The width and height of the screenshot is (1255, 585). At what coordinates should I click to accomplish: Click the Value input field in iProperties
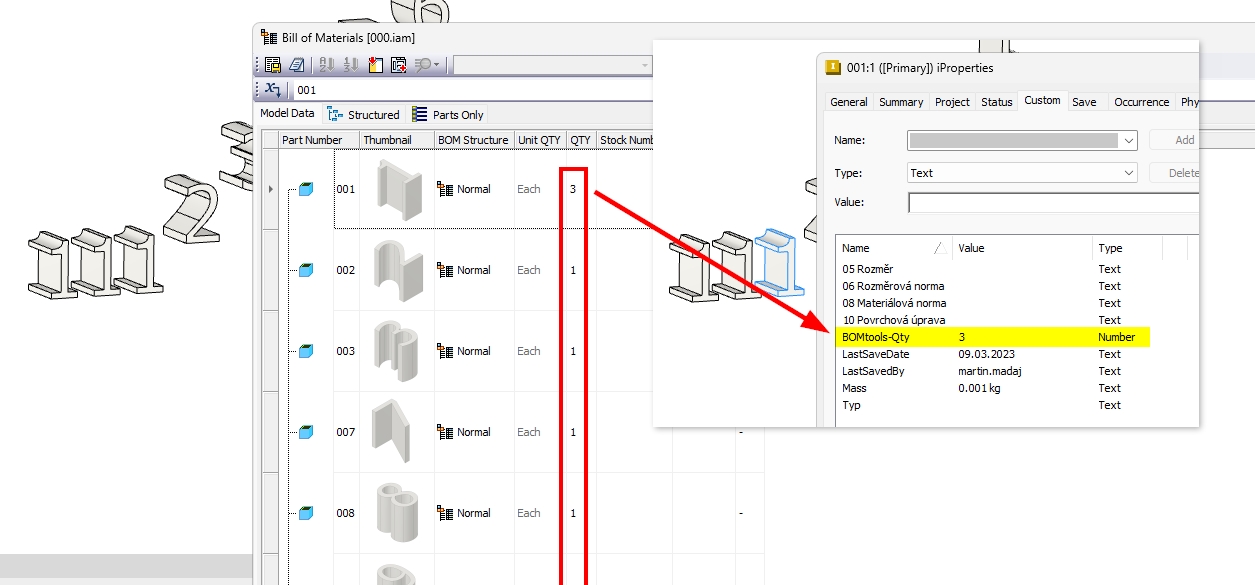[x=1052, y=203]
